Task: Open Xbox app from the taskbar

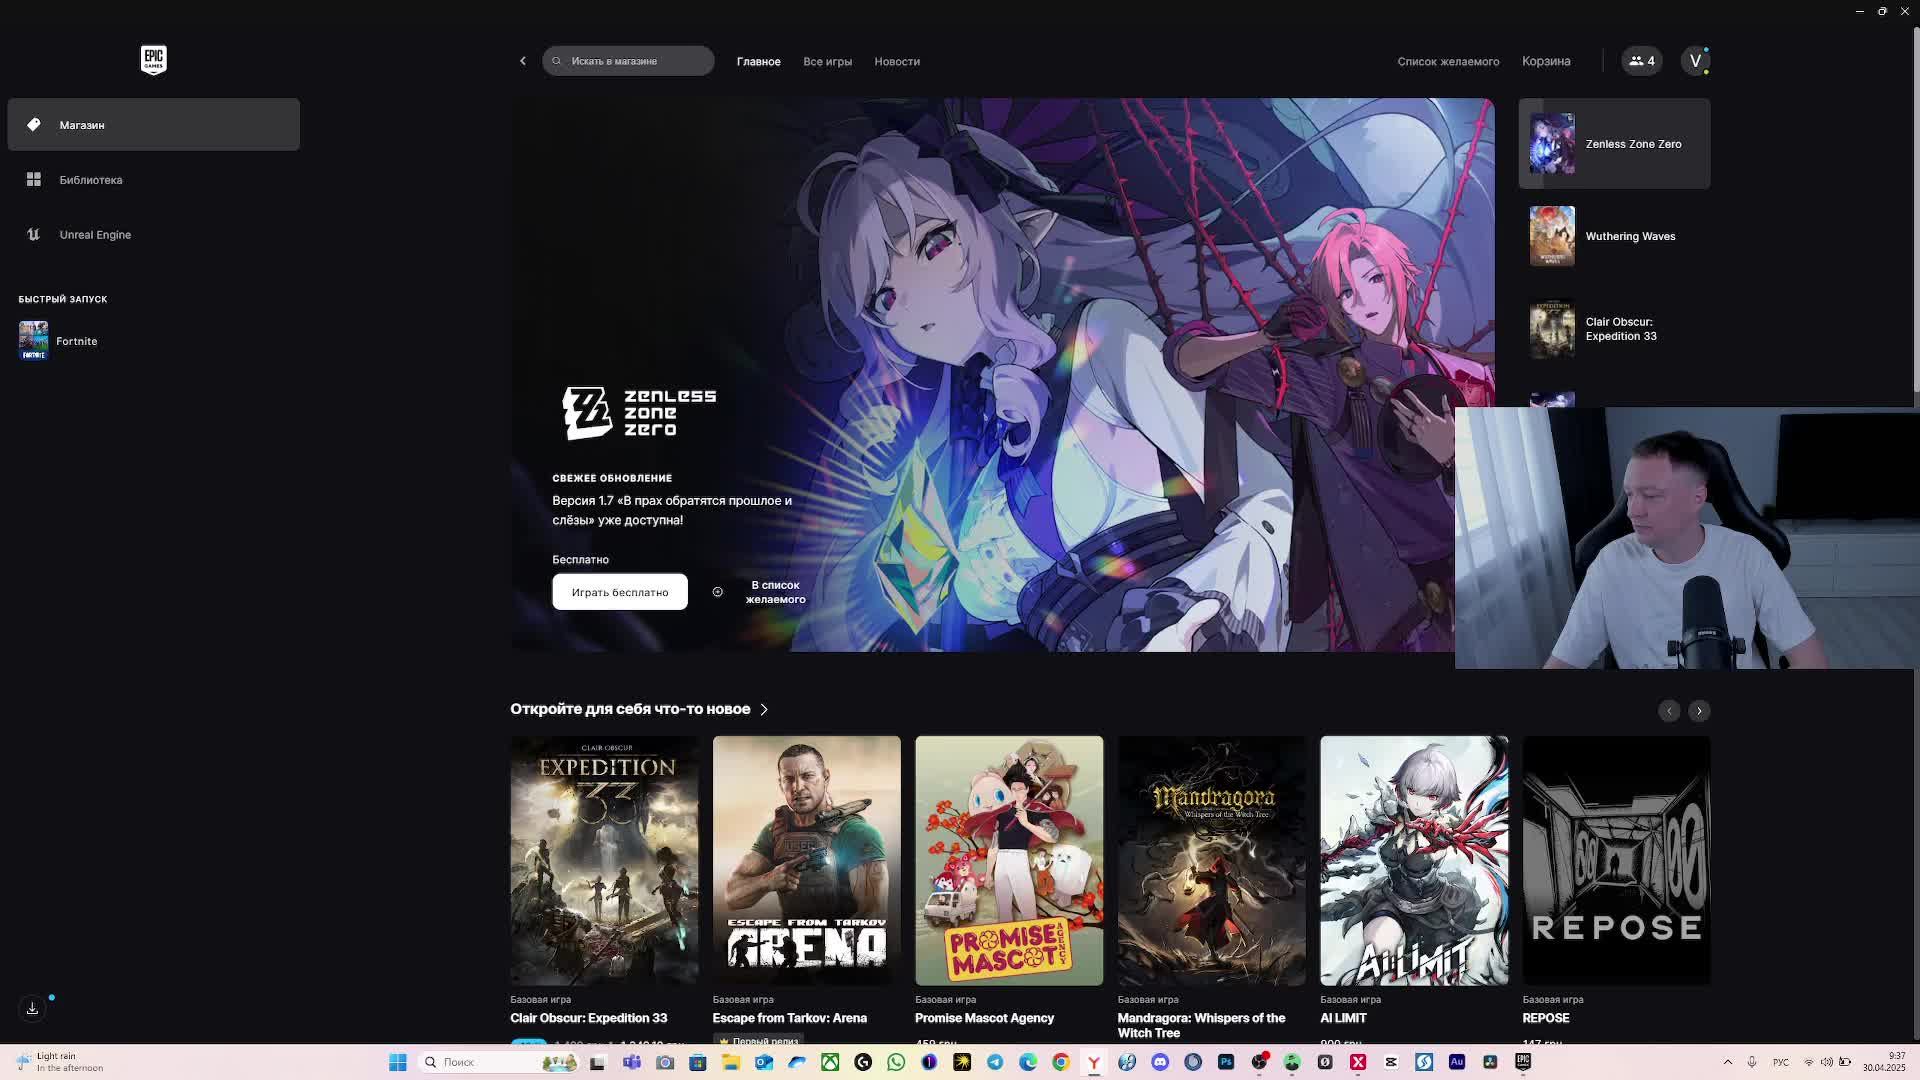Action: [830, 1062]
